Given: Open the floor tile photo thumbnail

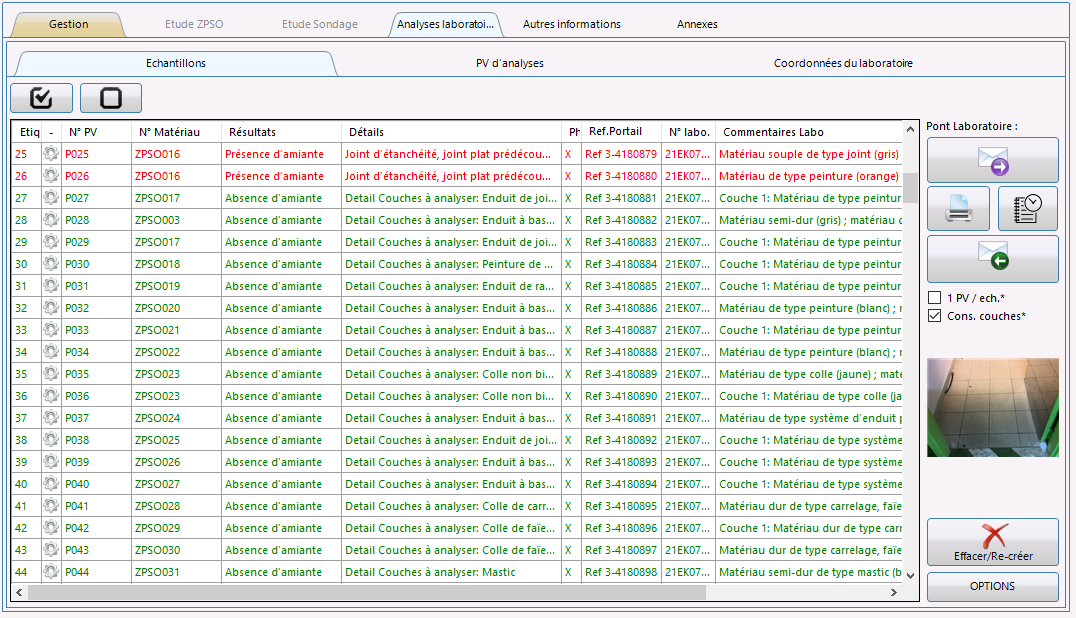Looking at the screenshot, I should 992,407.
